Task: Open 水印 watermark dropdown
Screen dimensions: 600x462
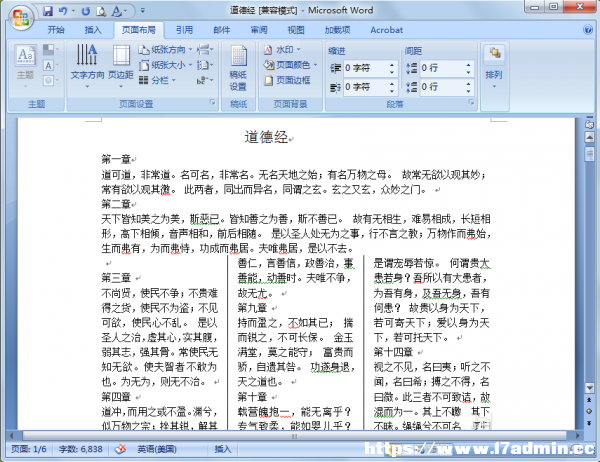Action: tap(282, 49)
